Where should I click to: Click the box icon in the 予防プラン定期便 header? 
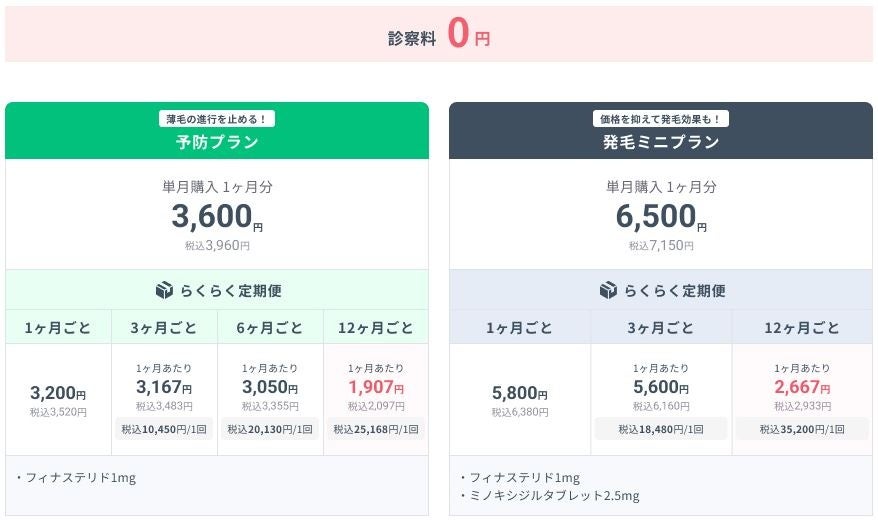[x=165, y=290]
